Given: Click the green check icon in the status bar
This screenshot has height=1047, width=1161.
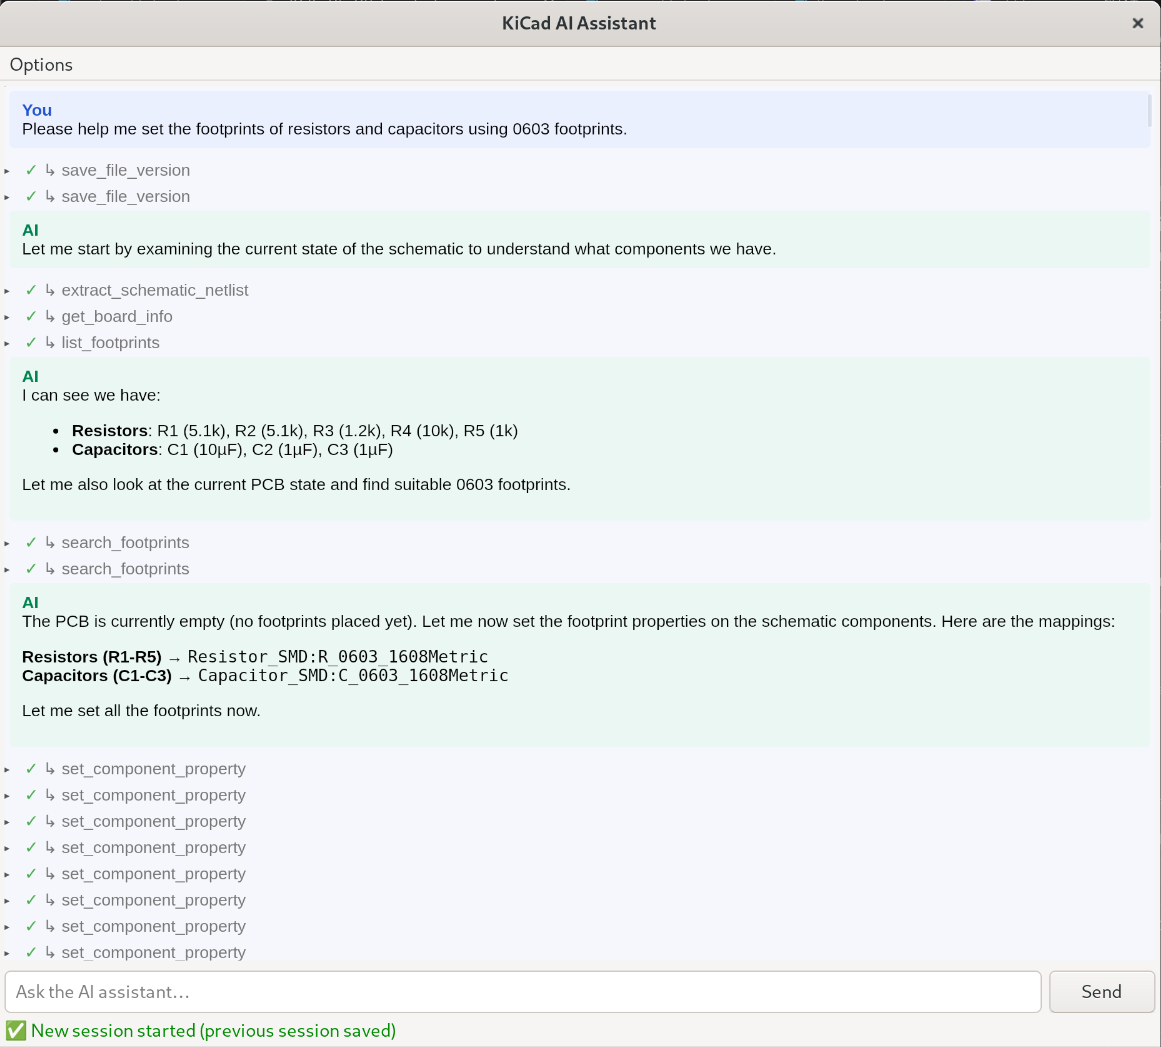Looking at the screenshot, I should [x=16, y=1031].
